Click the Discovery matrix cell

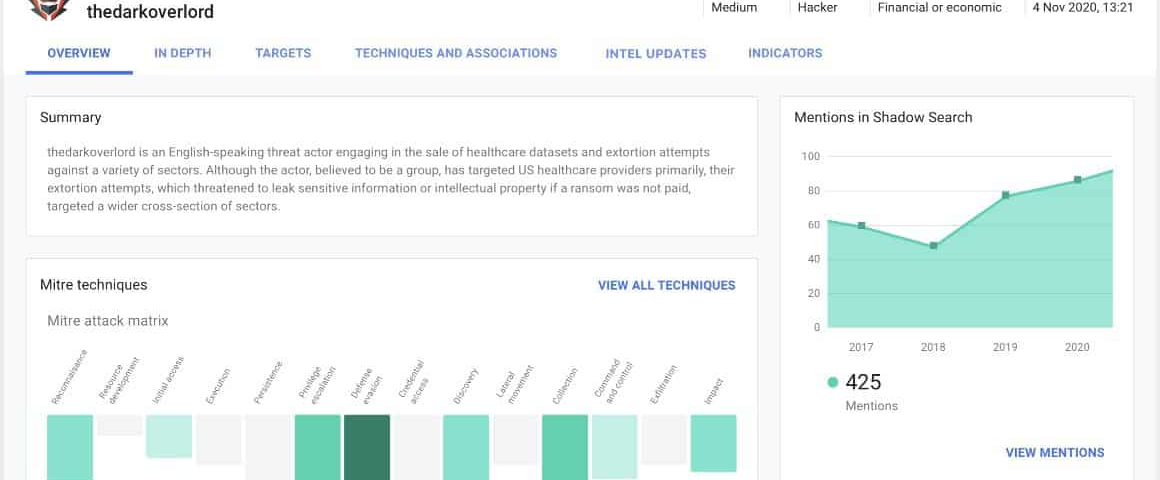coord(466,447)
